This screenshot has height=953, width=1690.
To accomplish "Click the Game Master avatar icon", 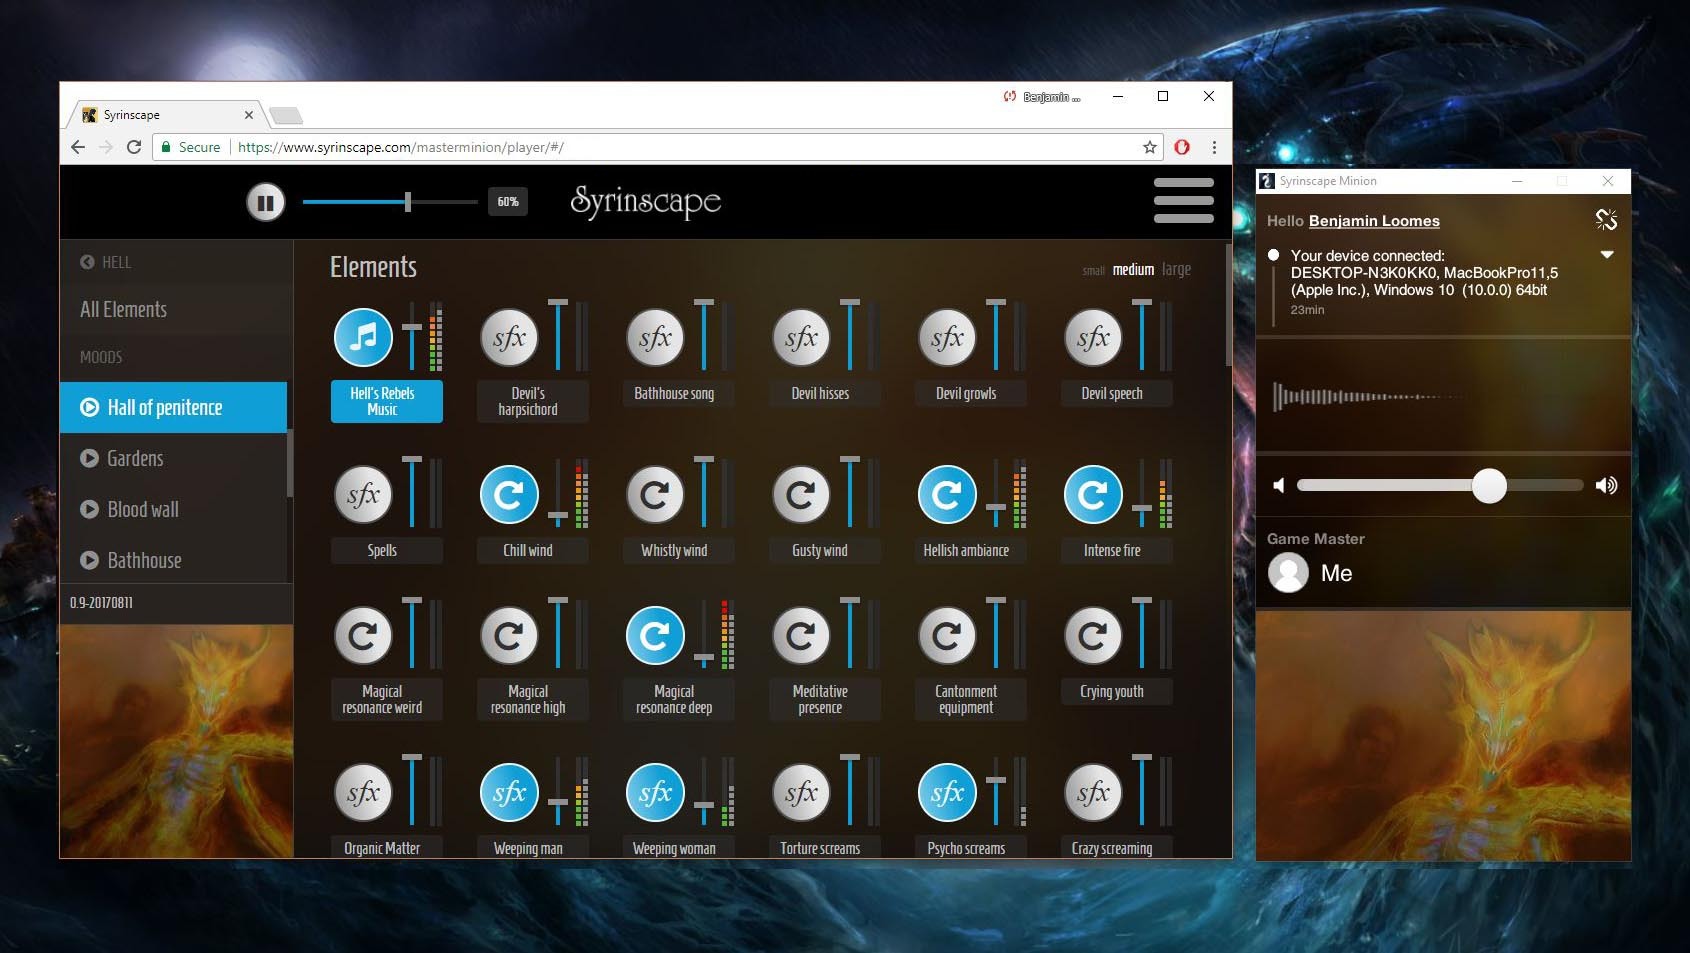I will 1288,573.
